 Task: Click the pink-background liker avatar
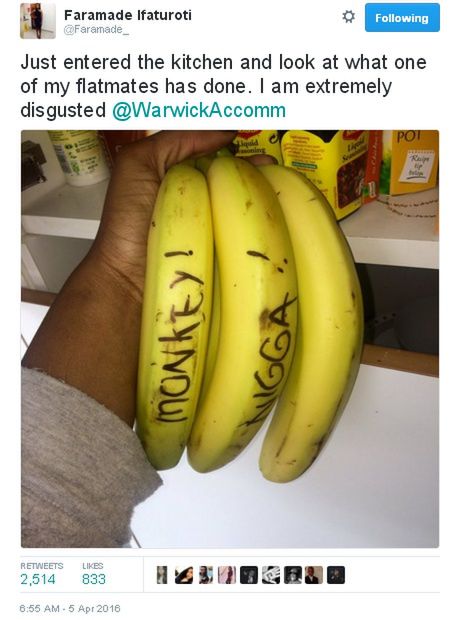click(x=227, y=575)
